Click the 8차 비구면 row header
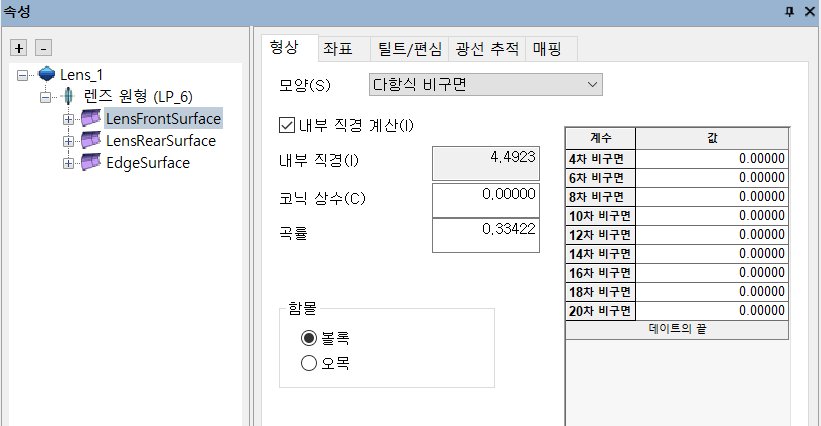 (601, 197)
